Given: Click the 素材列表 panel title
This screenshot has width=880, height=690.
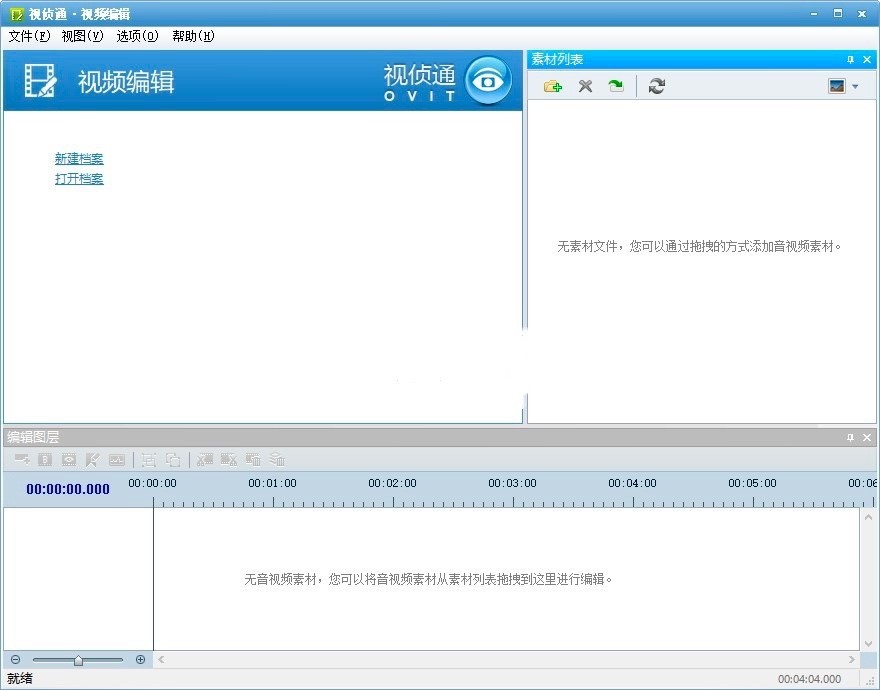Looking at the screenshot, I should pos(557,60).
